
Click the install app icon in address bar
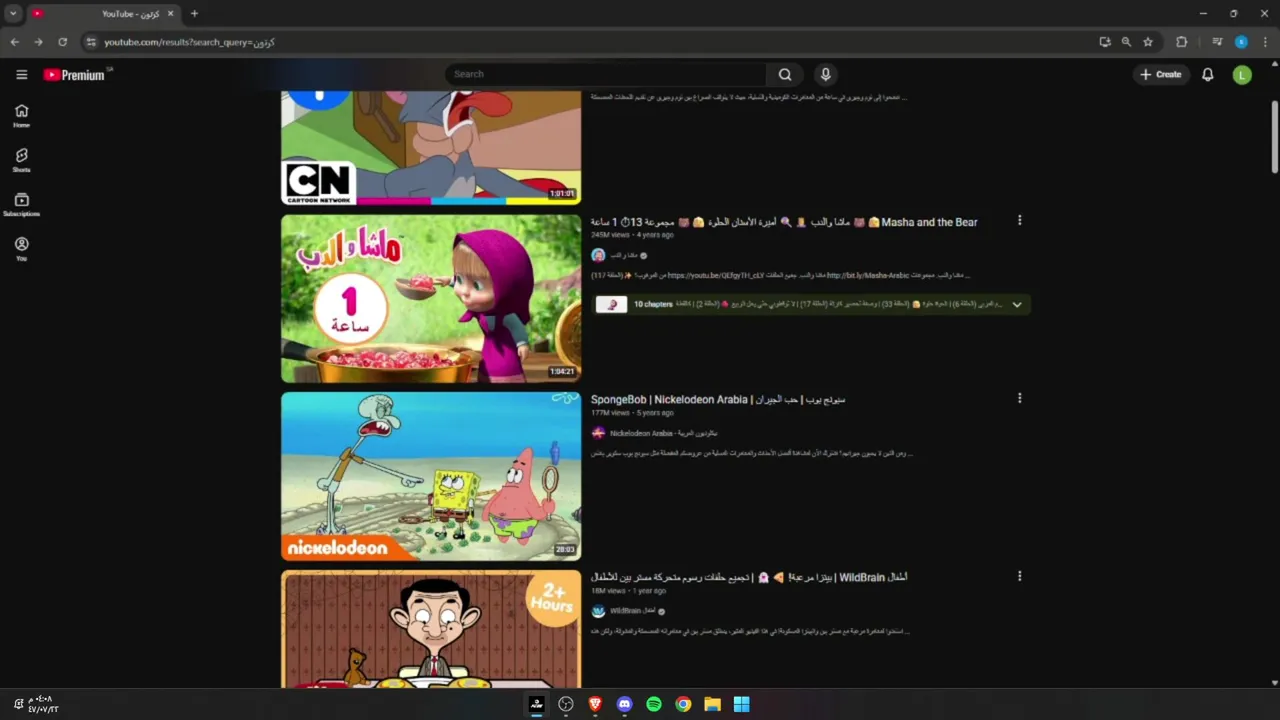tap(1104, 42)
